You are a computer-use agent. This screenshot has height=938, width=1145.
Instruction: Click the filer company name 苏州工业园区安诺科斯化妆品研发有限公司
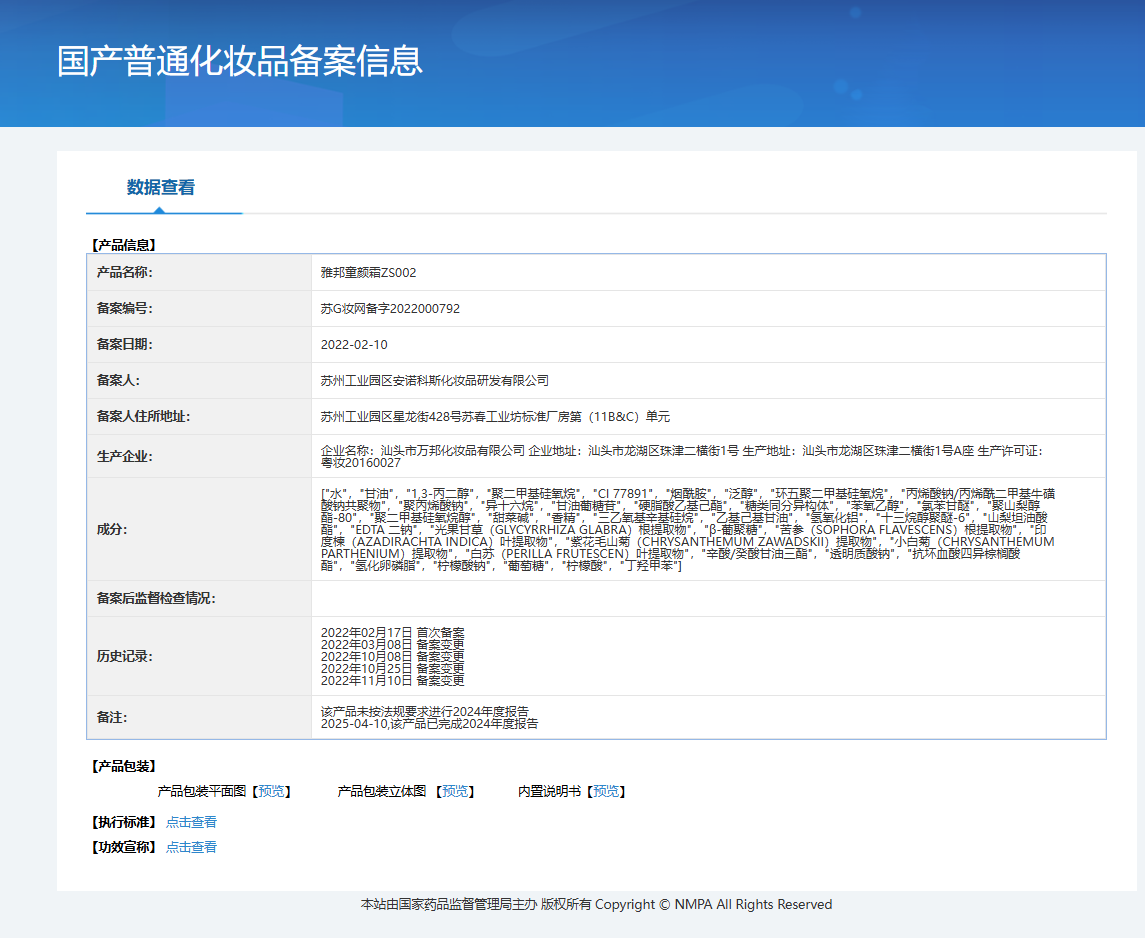coord(435,381)
